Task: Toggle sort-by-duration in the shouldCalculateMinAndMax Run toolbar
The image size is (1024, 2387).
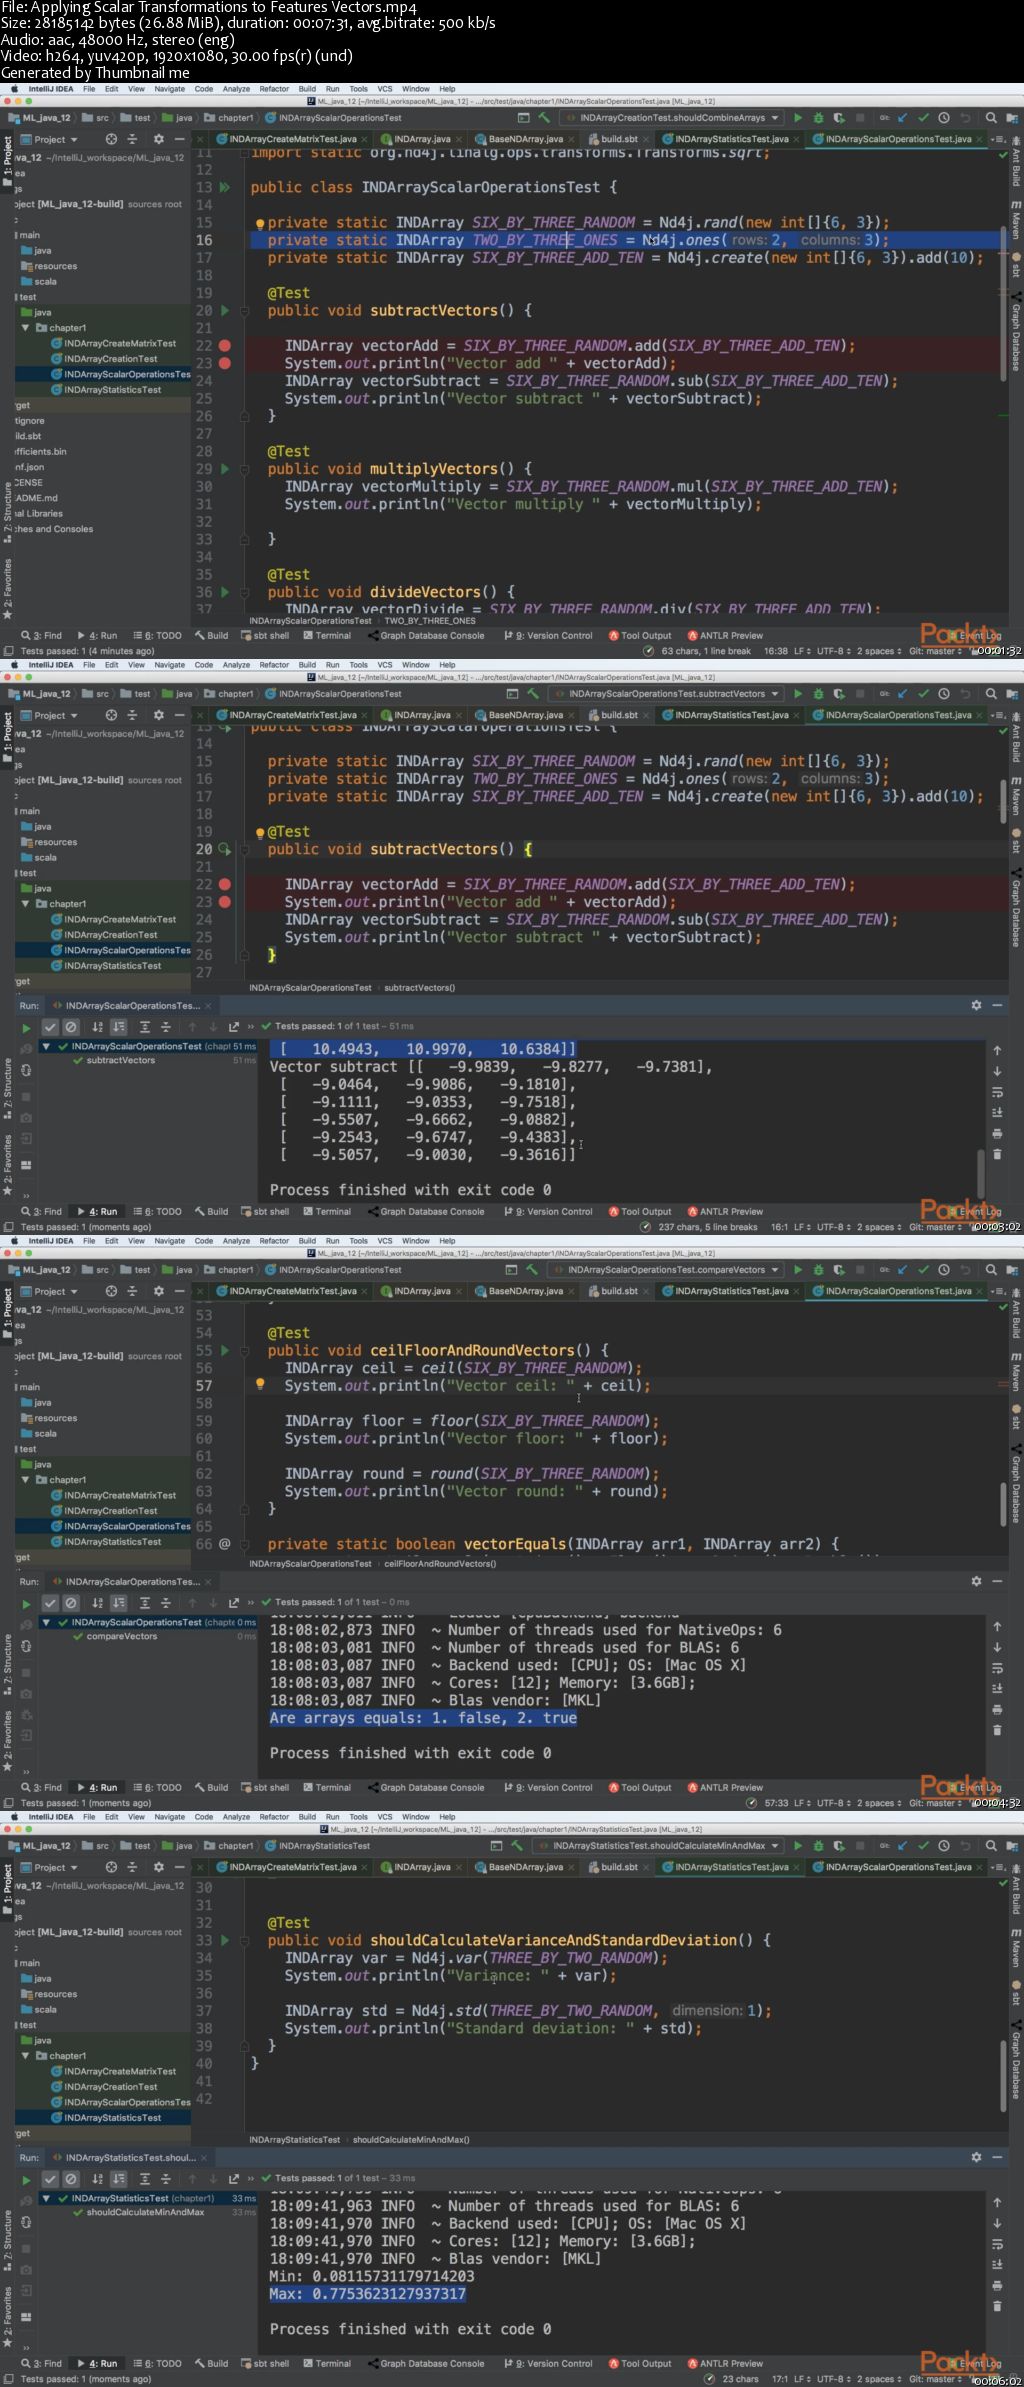Action: [118, 2179]
